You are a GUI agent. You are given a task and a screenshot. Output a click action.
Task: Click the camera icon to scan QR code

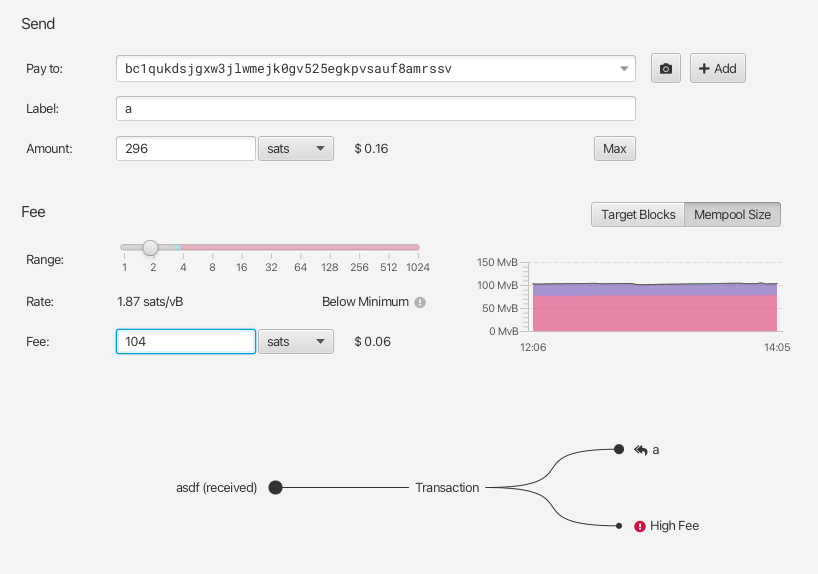[666, 68]
